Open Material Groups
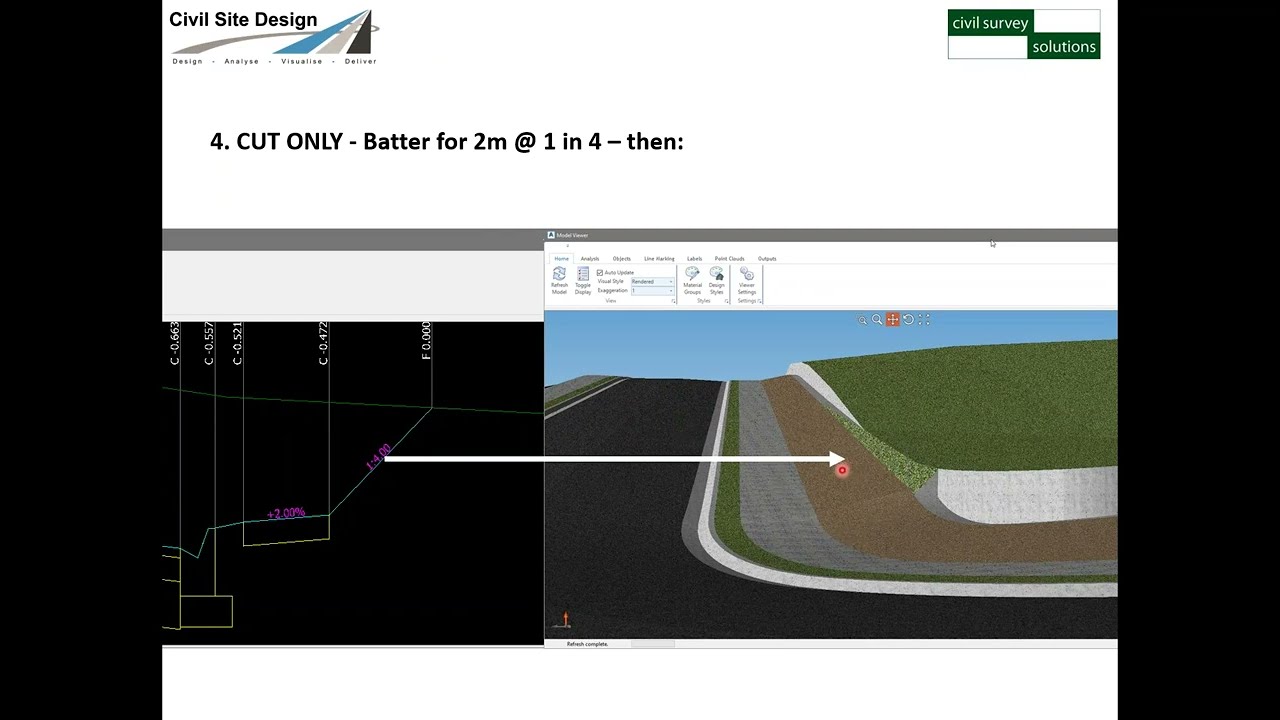Image resolution: width=1280 pixels, height=720 pixels. click(x=692, y=280)
